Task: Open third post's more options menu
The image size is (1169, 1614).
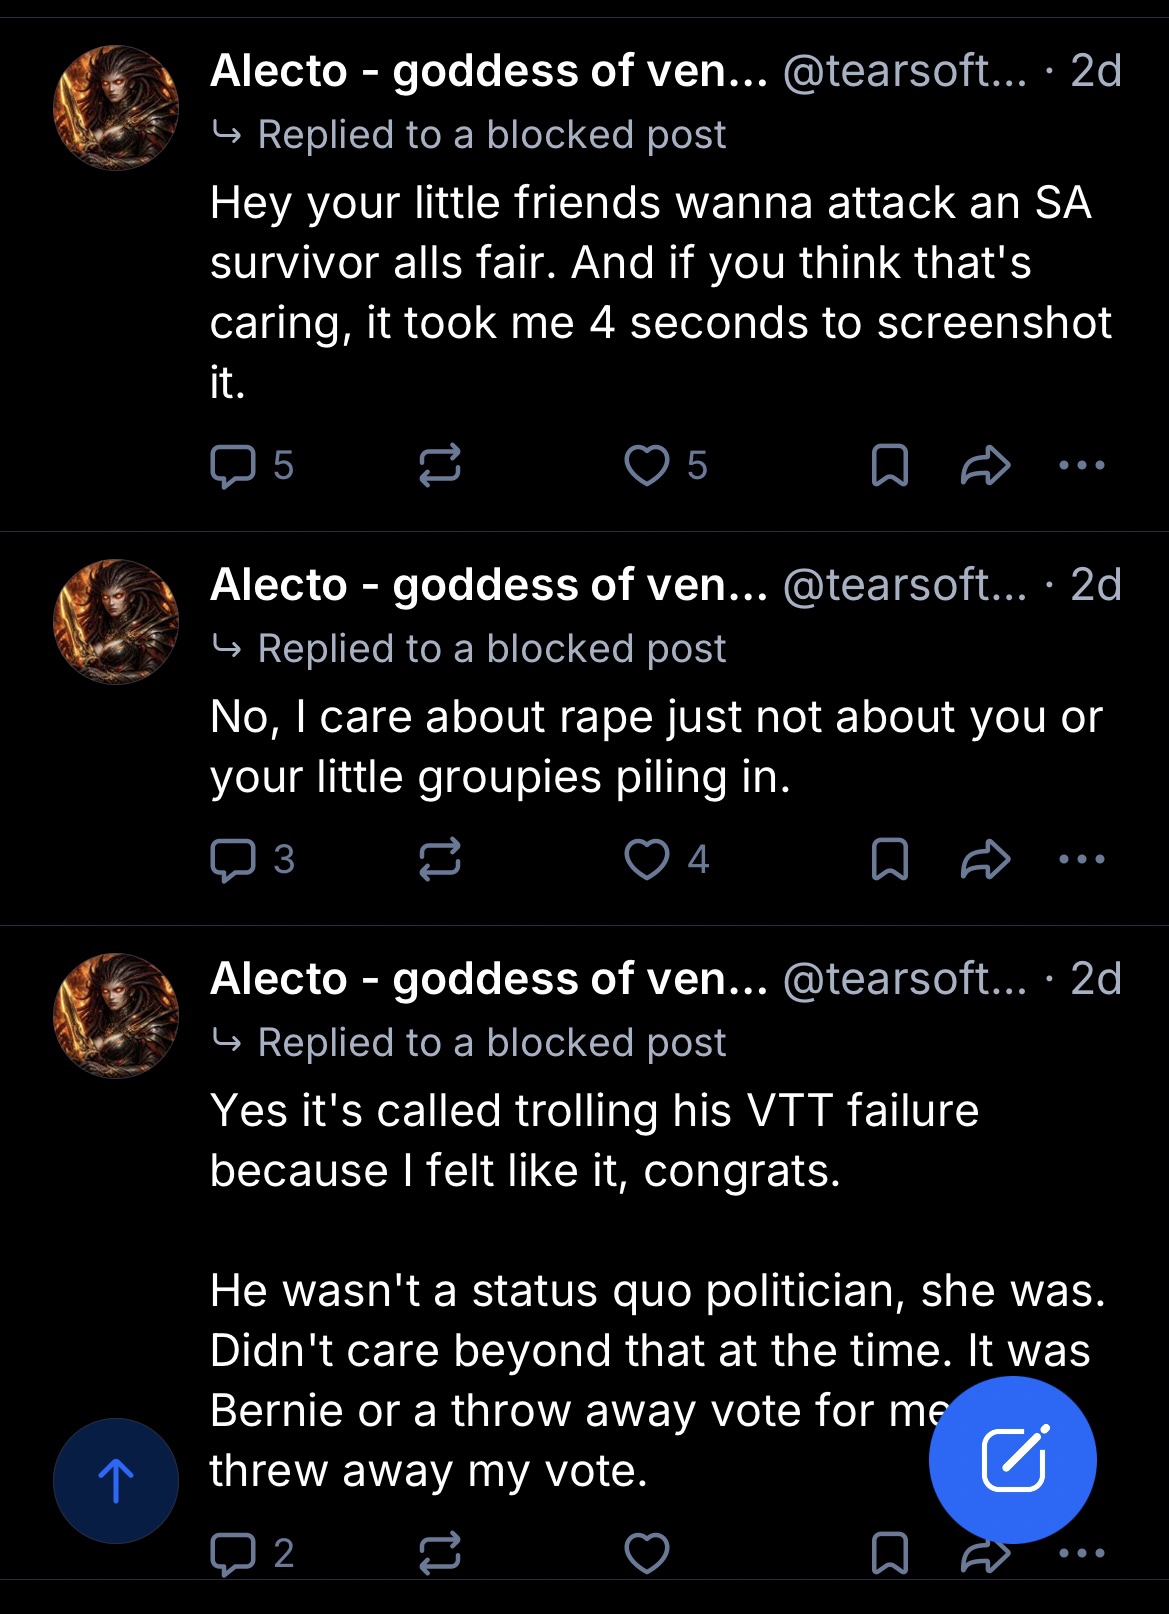Action: coord(1084,1553)
